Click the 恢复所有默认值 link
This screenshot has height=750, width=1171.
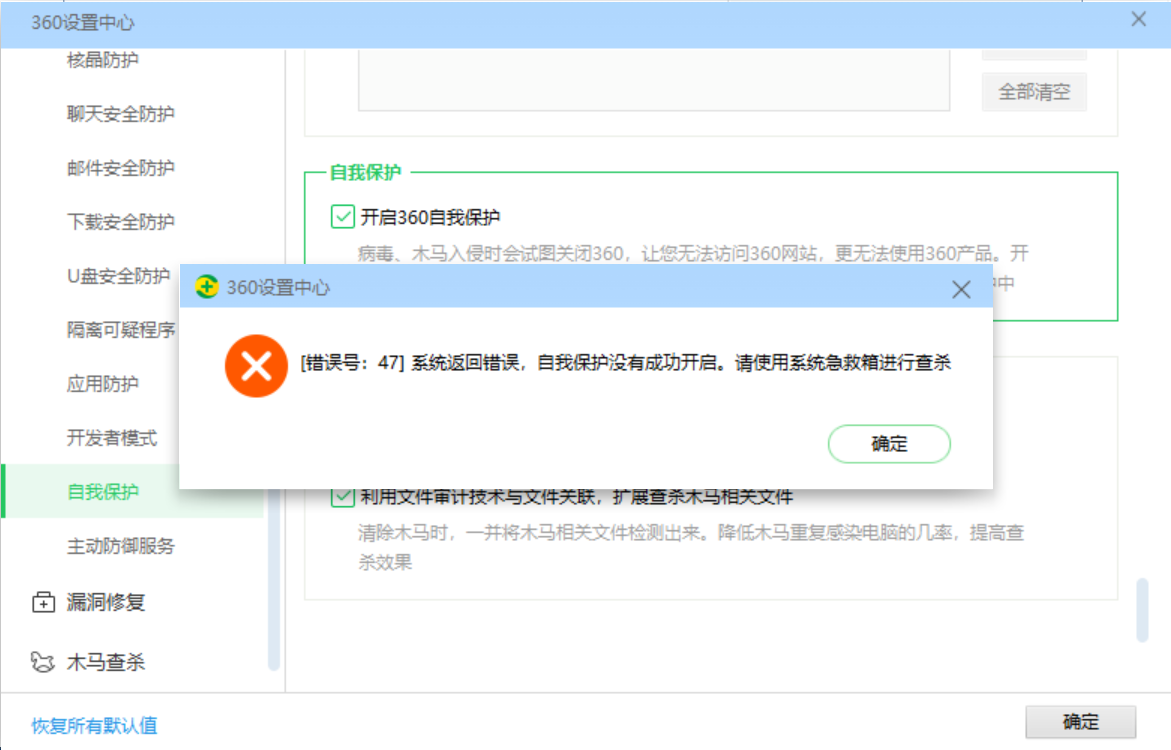pos(94,725)
